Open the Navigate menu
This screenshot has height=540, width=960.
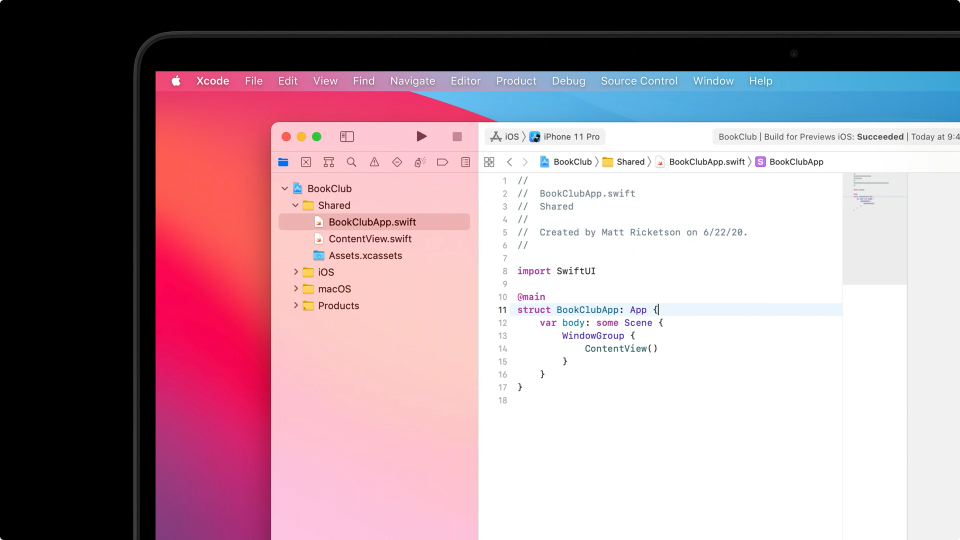point(413,81)
